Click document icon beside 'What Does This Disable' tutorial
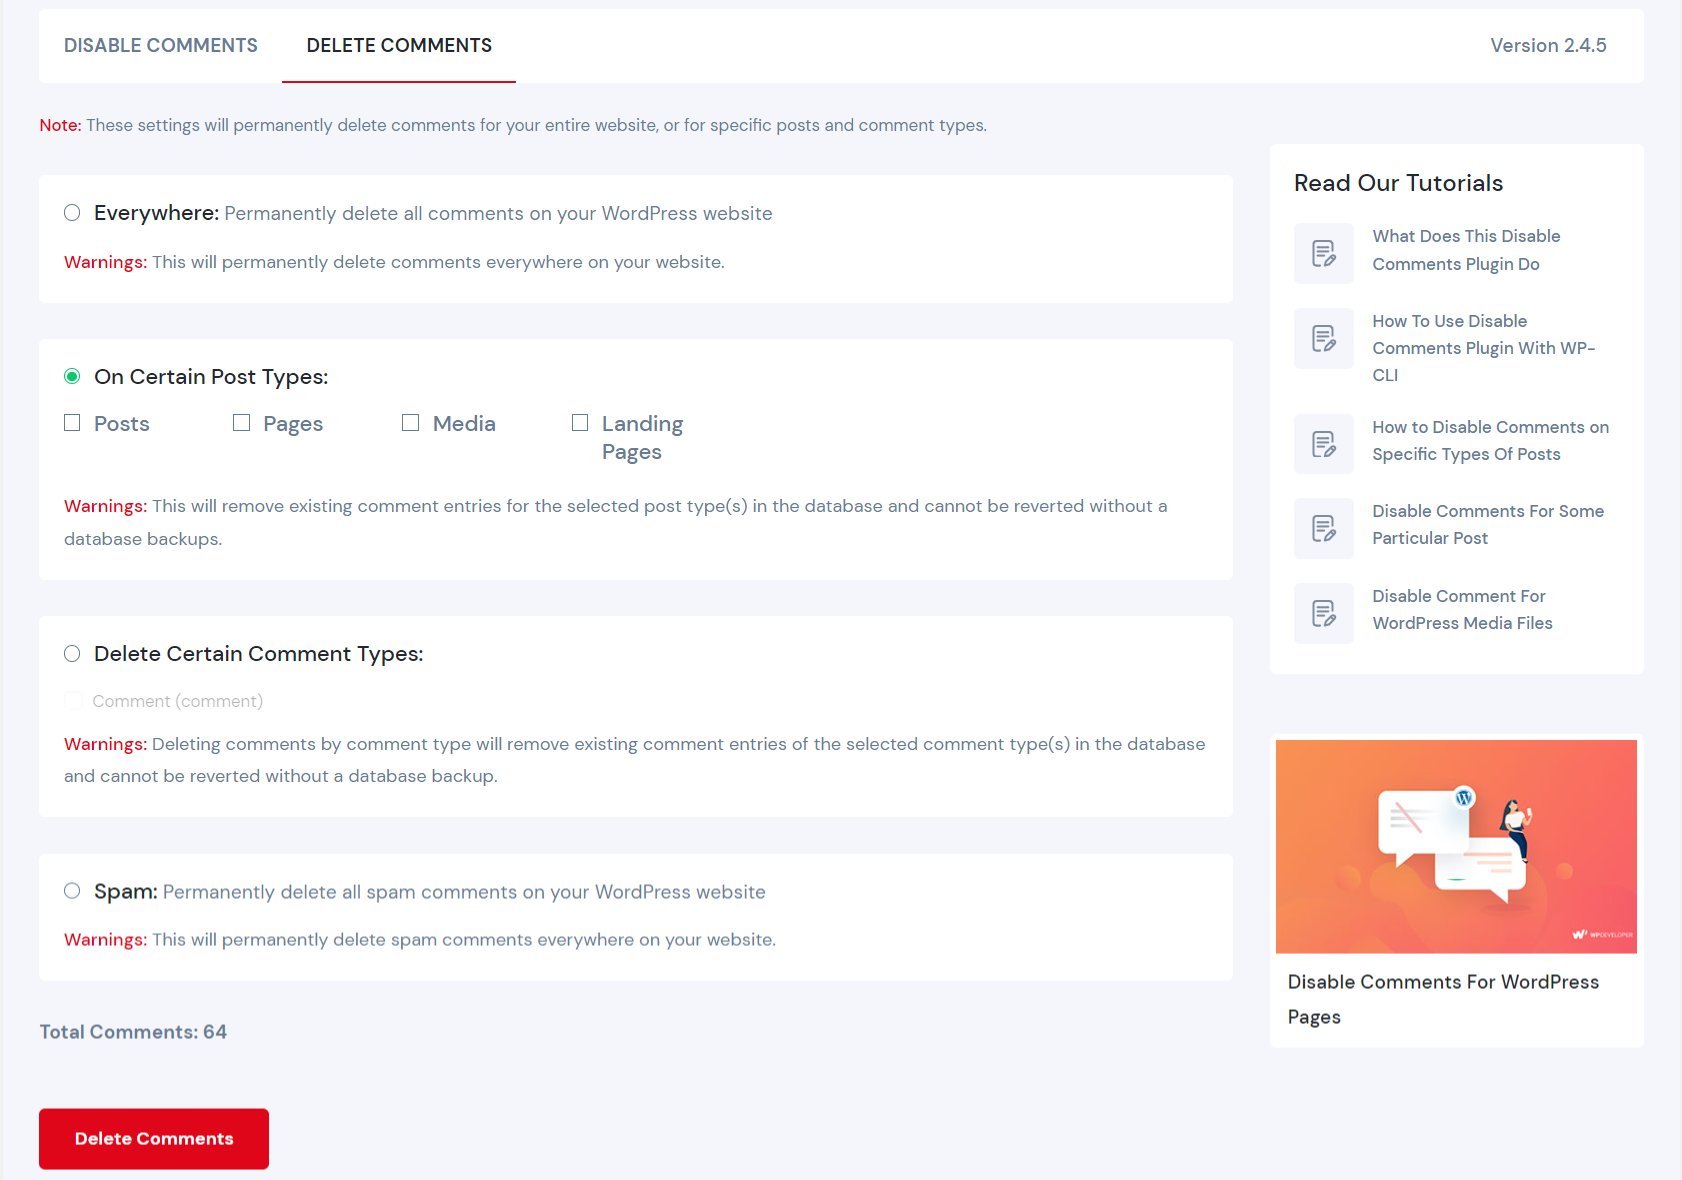 pos(1324,254)
